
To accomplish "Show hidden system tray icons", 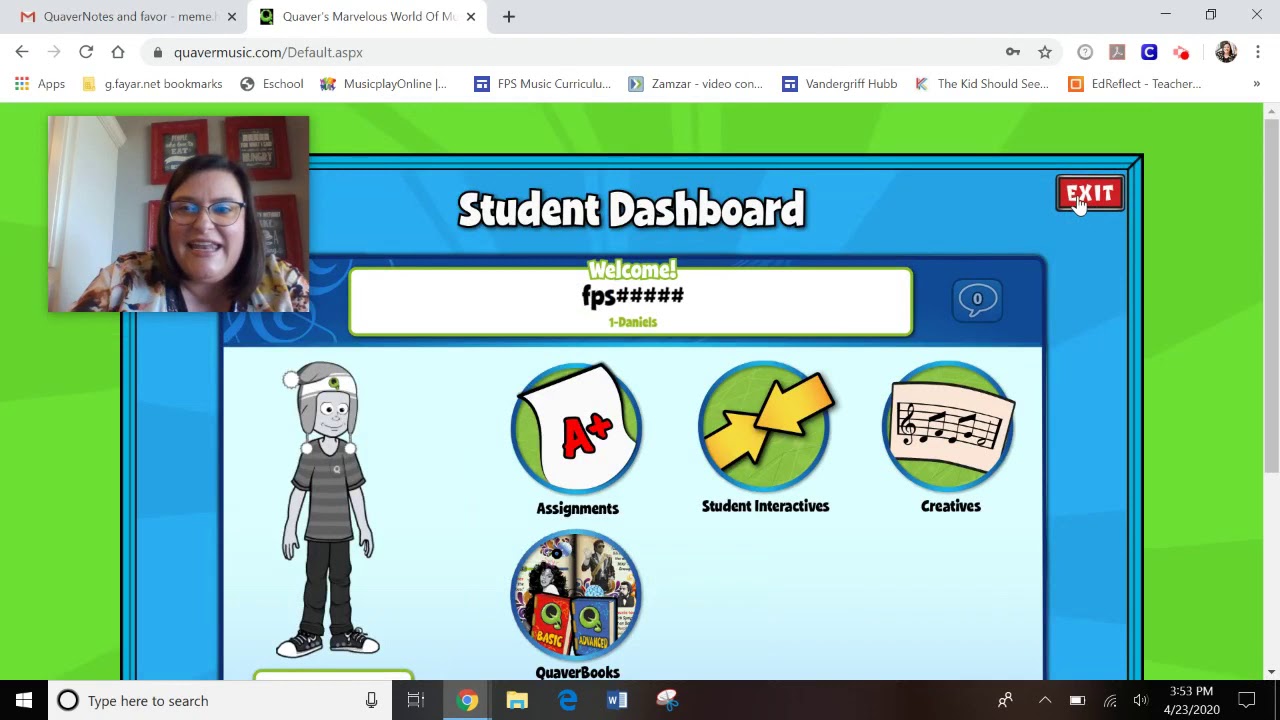I will point(1044,700).
